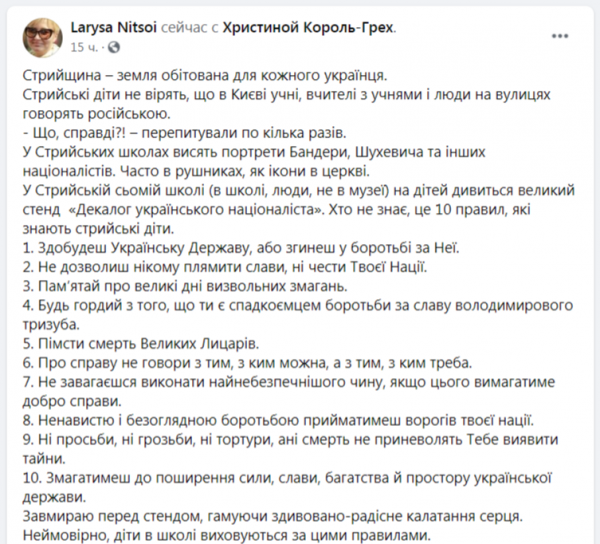Open the Larysa Nitsoi author name link
The width and height of the screenshot is (600, 544).
pos(112,30)
